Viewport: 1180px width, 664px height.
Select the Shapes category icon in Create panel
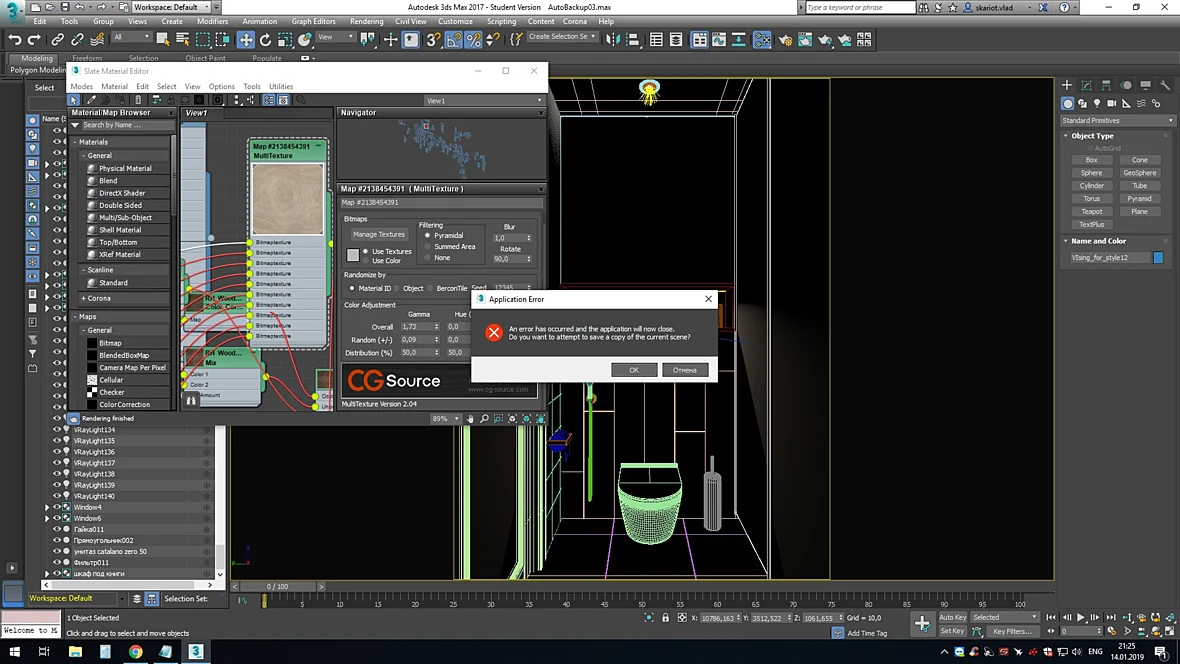point(1082,103)
